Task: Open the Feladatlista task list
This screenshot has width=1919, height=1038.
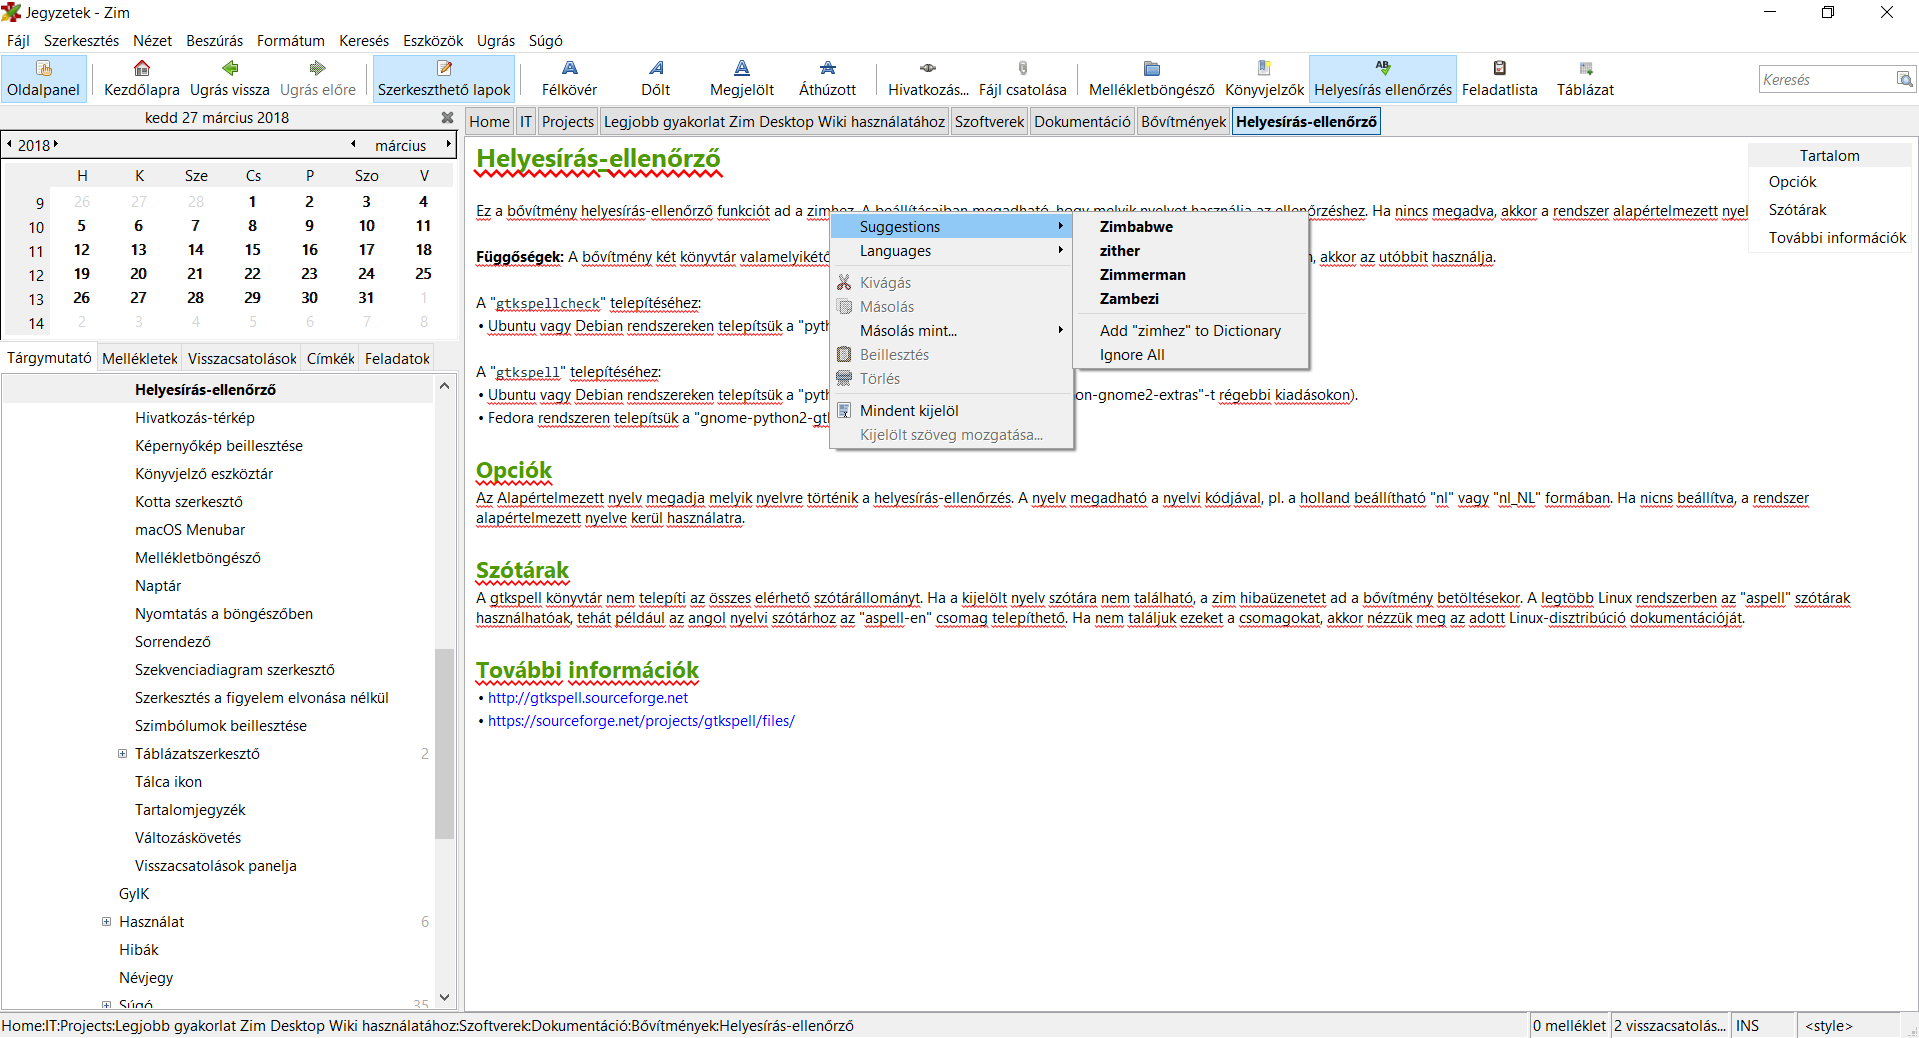Action: [x=1499, y=78]
